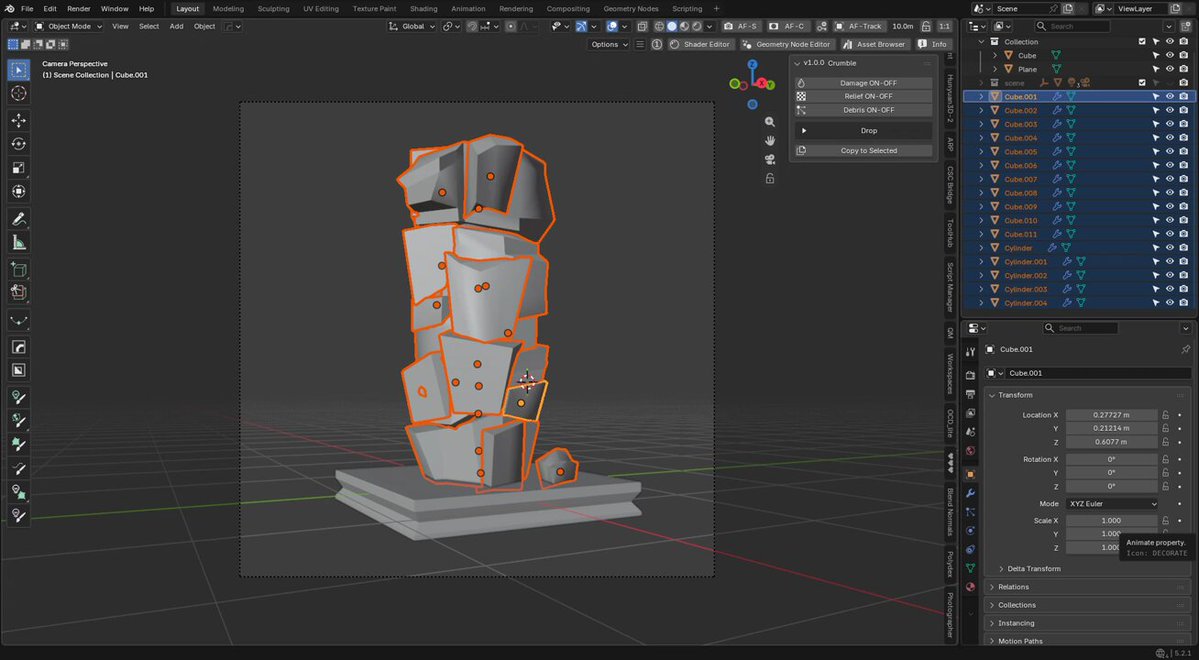1199x660 pixels.
Task: Toggle camera view with the camera gizmo
Action: tap(769, 159)
